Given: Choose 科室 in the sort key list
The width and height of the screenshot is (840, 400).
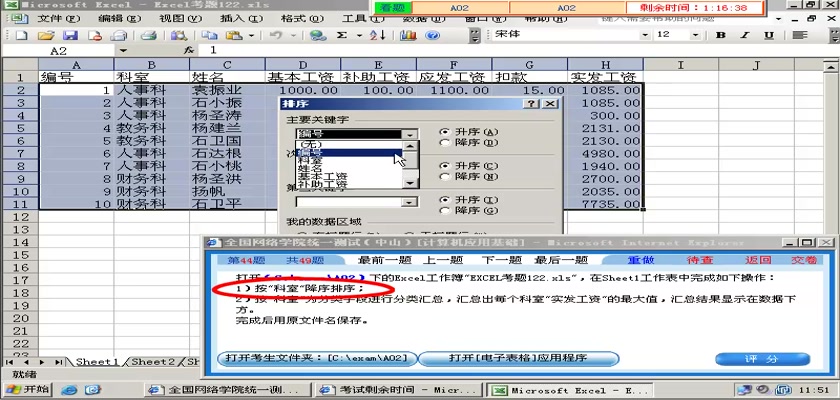Looking at the screenshot, I should [x=349, y=160].
